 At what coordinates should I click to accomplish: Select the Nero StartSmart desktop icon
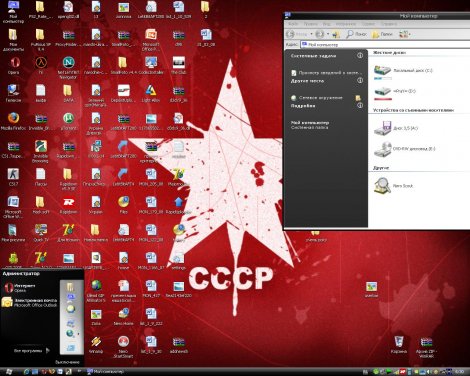coord(123,347)
